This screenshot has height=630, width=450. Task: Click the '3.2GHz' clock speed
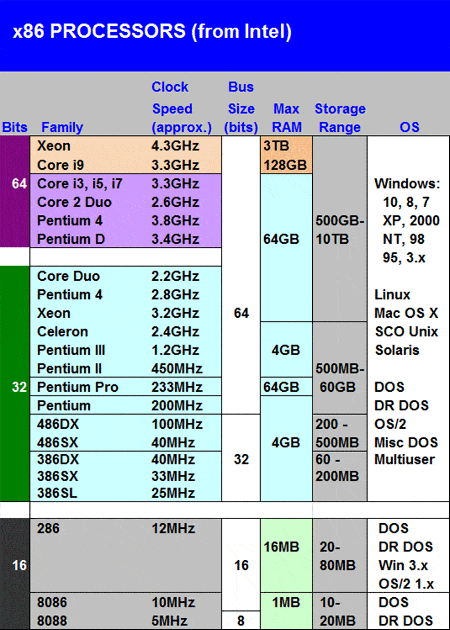(x=175, y=313)
